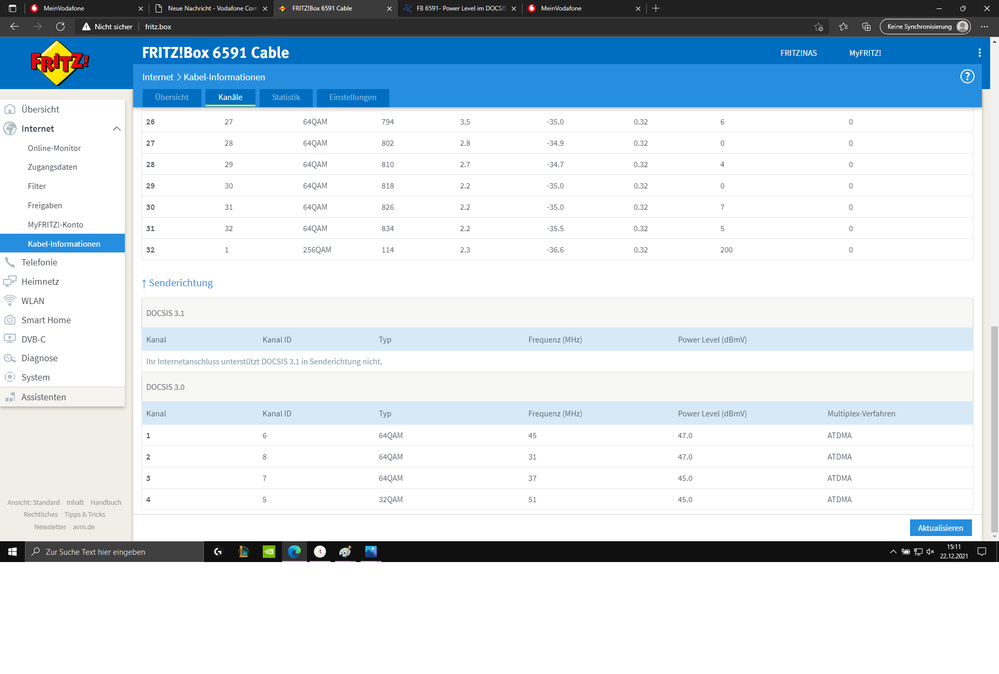Close the Neue Nachricht browser tab

click(x=265, y=8)
